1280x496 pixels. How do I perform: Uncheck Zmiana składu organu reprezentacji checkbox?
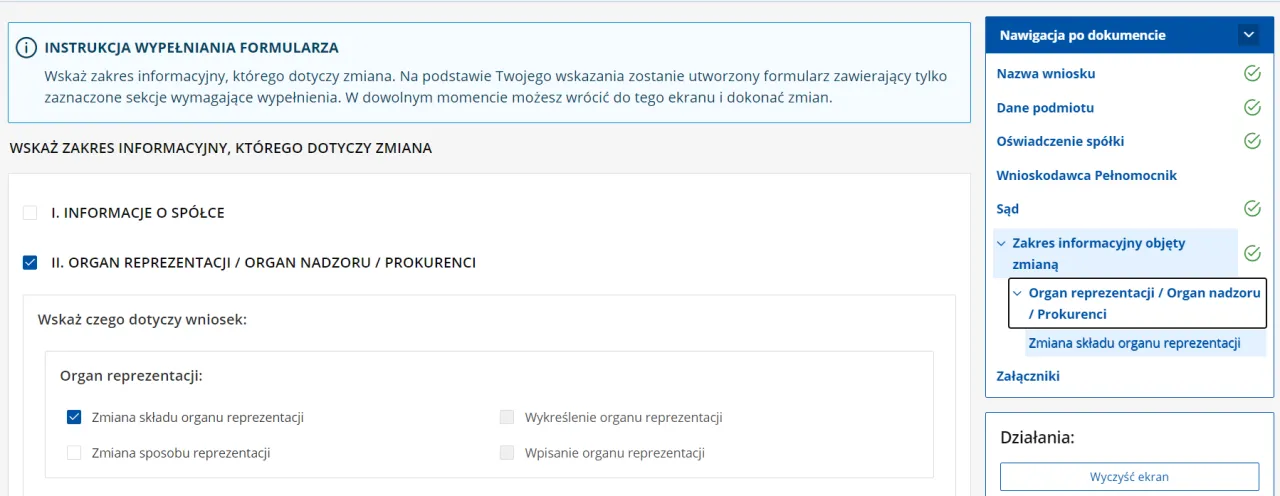click(74, 417)
